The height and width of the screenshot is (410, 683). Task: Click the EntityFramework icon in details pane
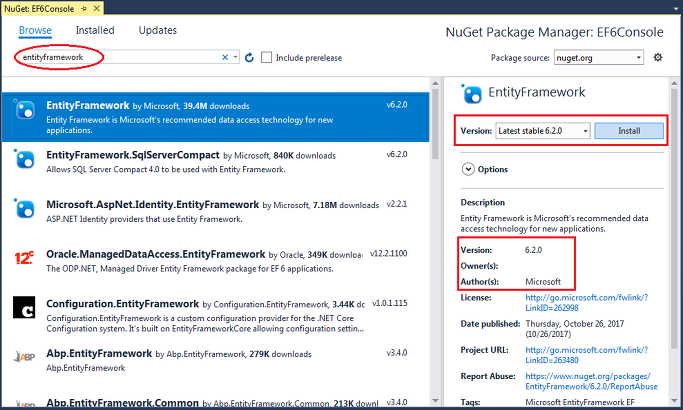coord(472,94)
